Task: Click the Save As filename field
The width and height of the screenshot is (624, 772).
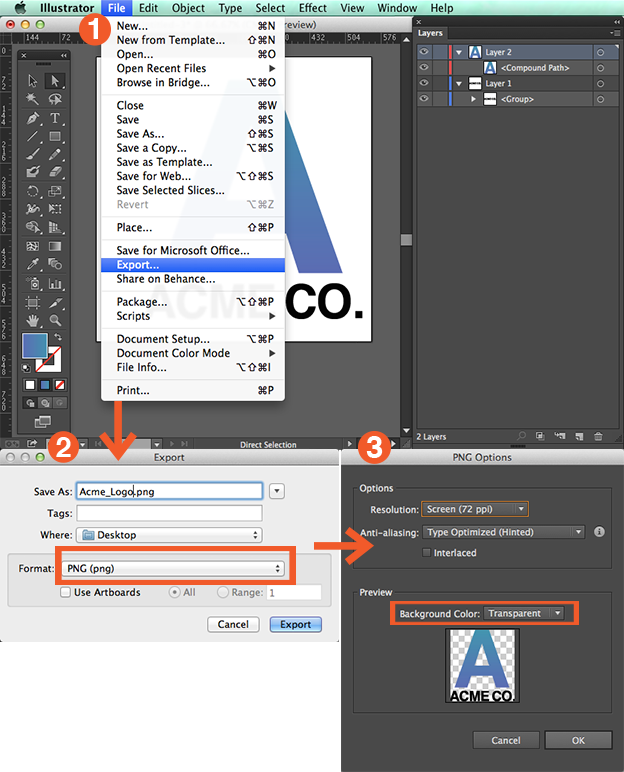Action: [168, 491]
